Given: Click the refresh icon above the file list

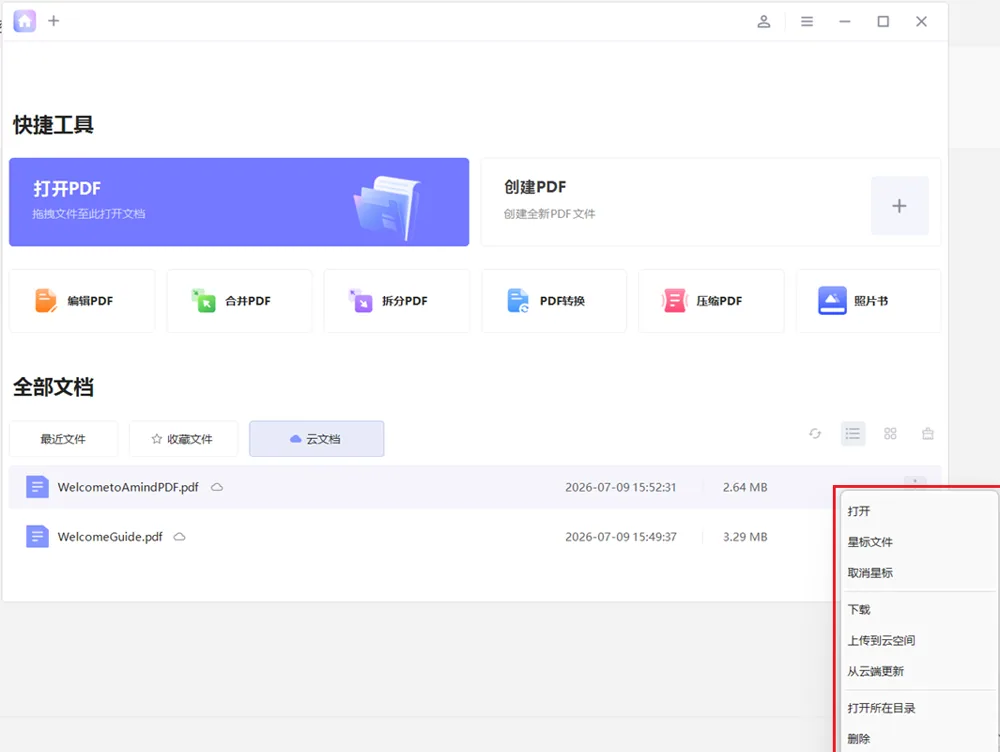Looking at the screenshot, I should coord(815,434).
